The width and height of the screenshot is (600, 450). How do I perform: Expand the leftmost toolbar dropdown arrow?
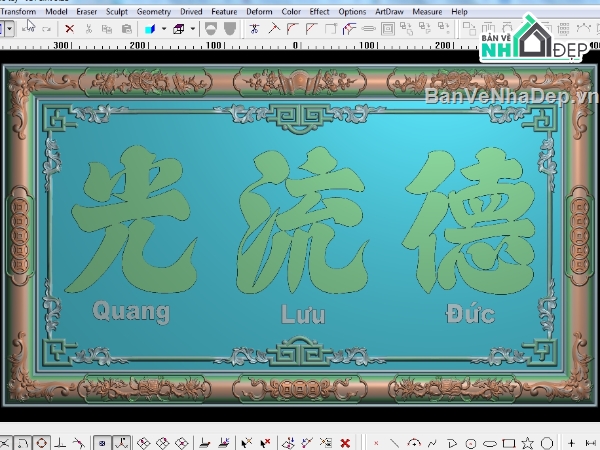10,29
